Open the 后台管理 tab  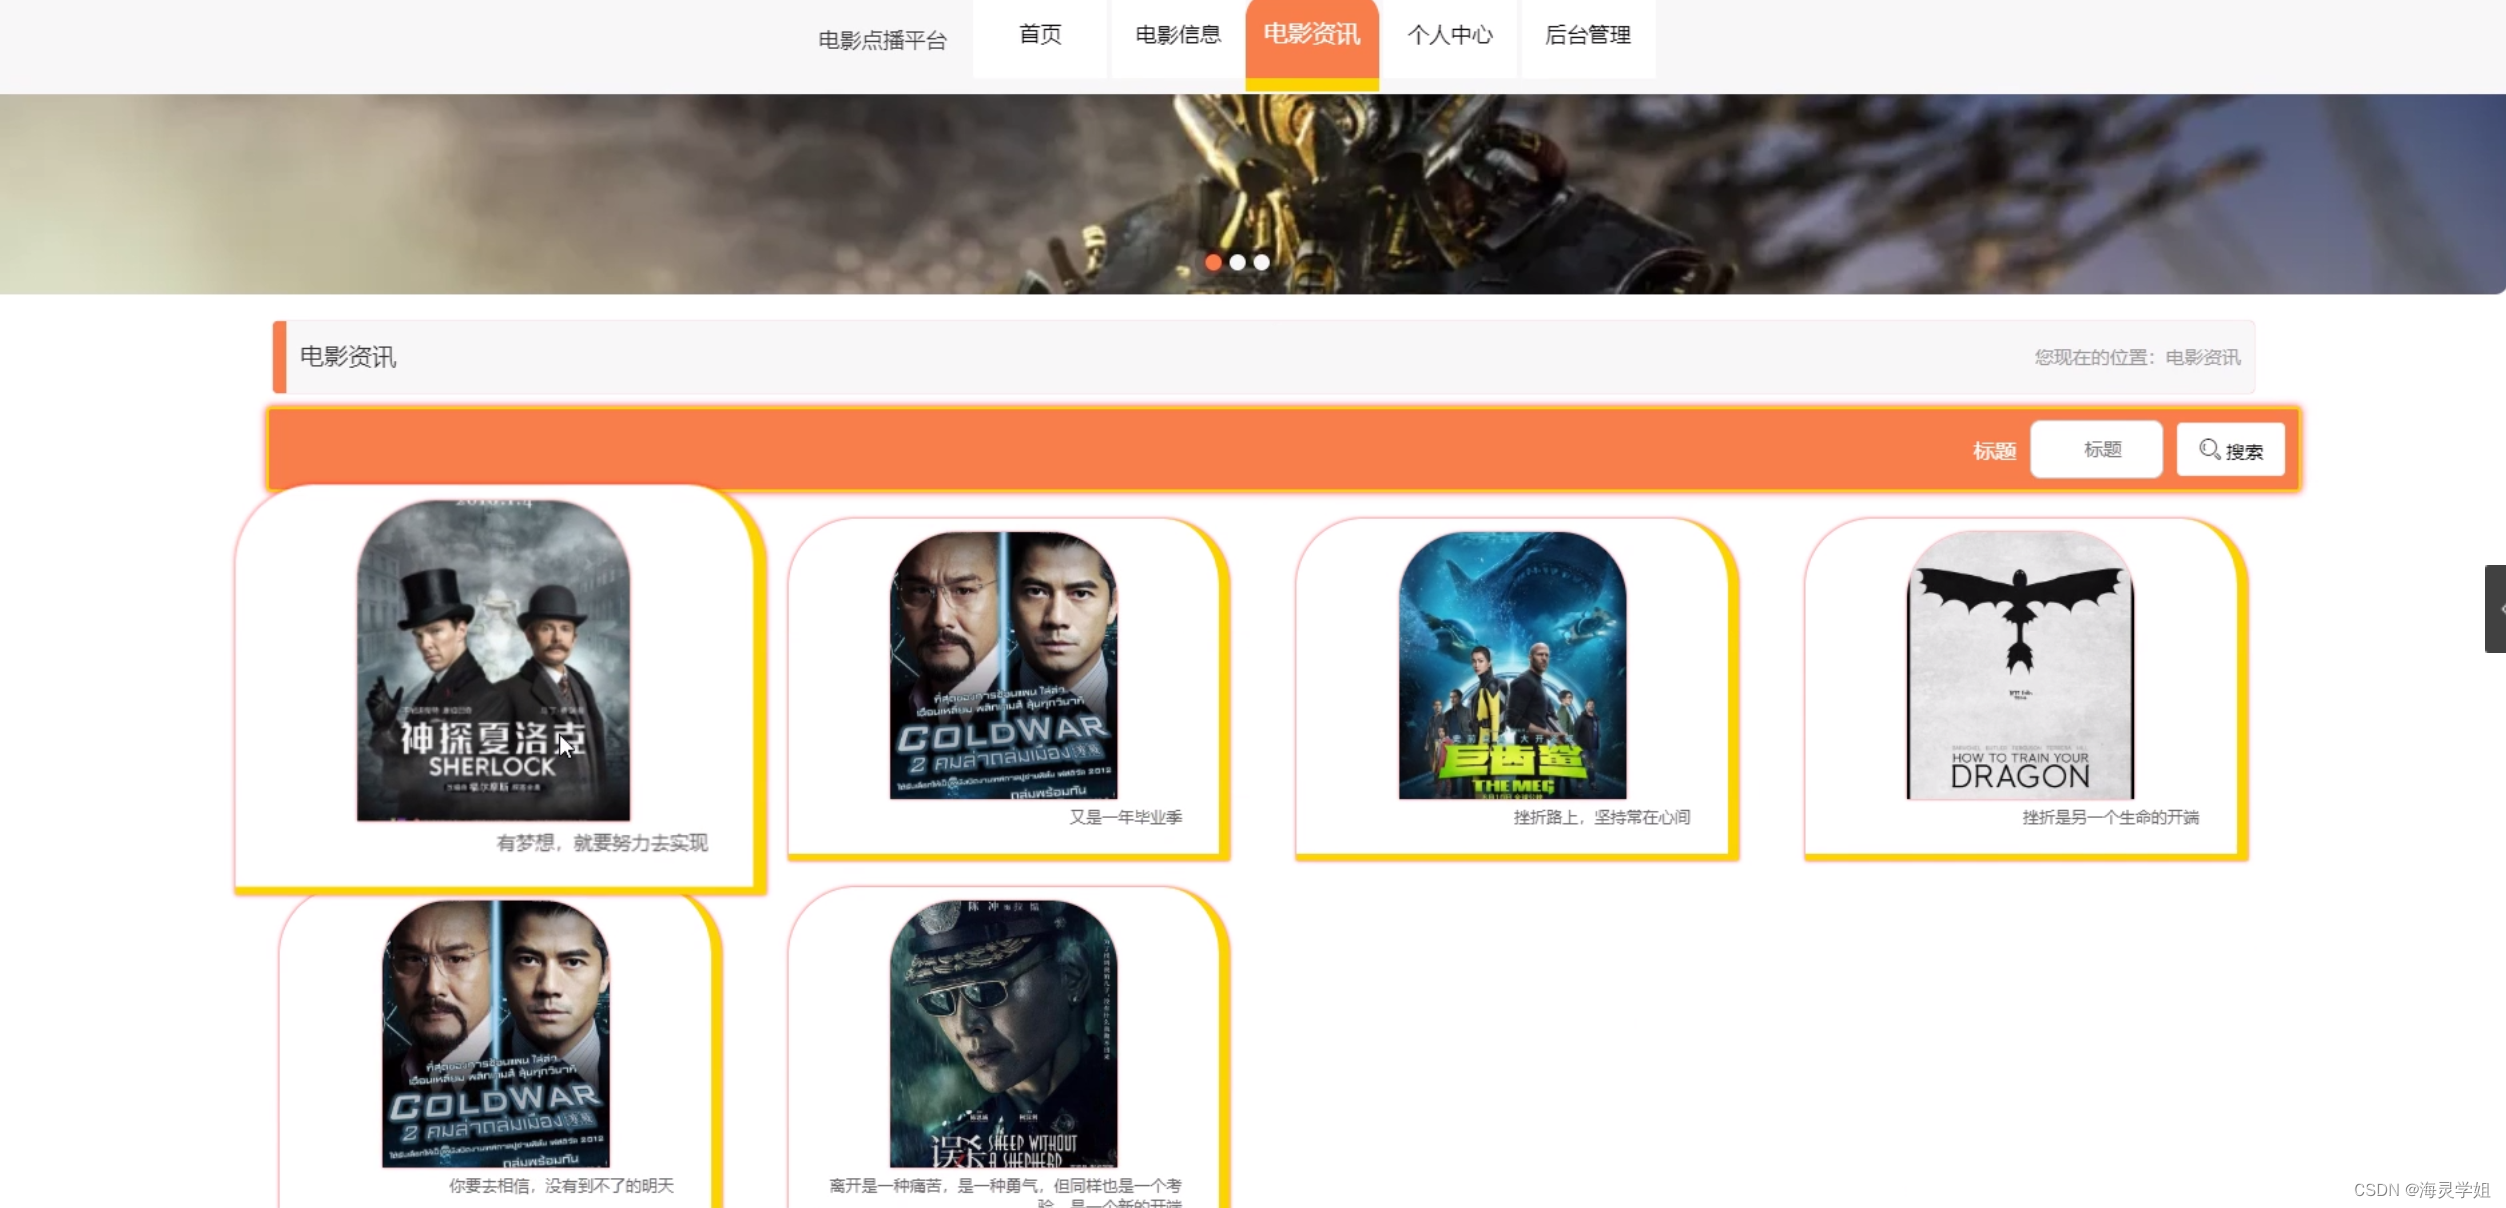point(1587,36)
